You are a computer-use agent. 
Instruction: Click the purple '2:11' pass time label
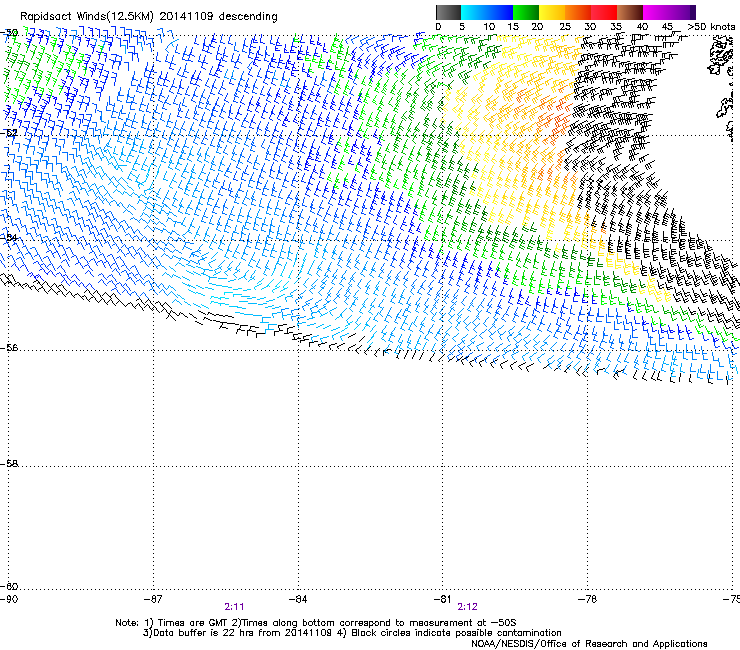point(235,607)
